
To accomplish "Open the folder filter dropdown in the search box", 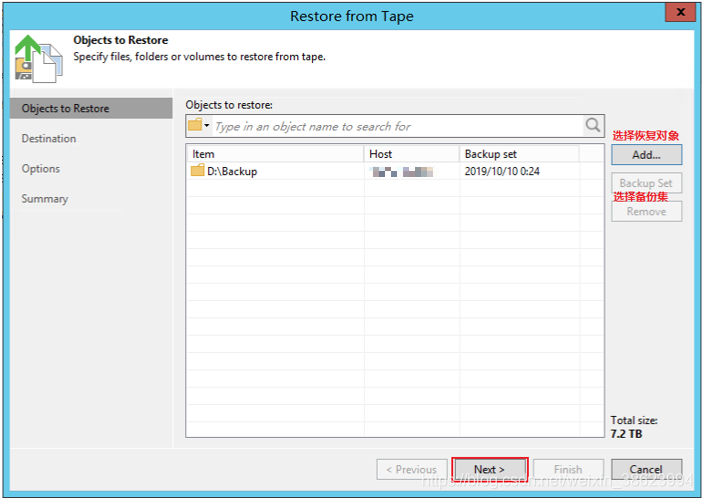I will click(199, 126).
